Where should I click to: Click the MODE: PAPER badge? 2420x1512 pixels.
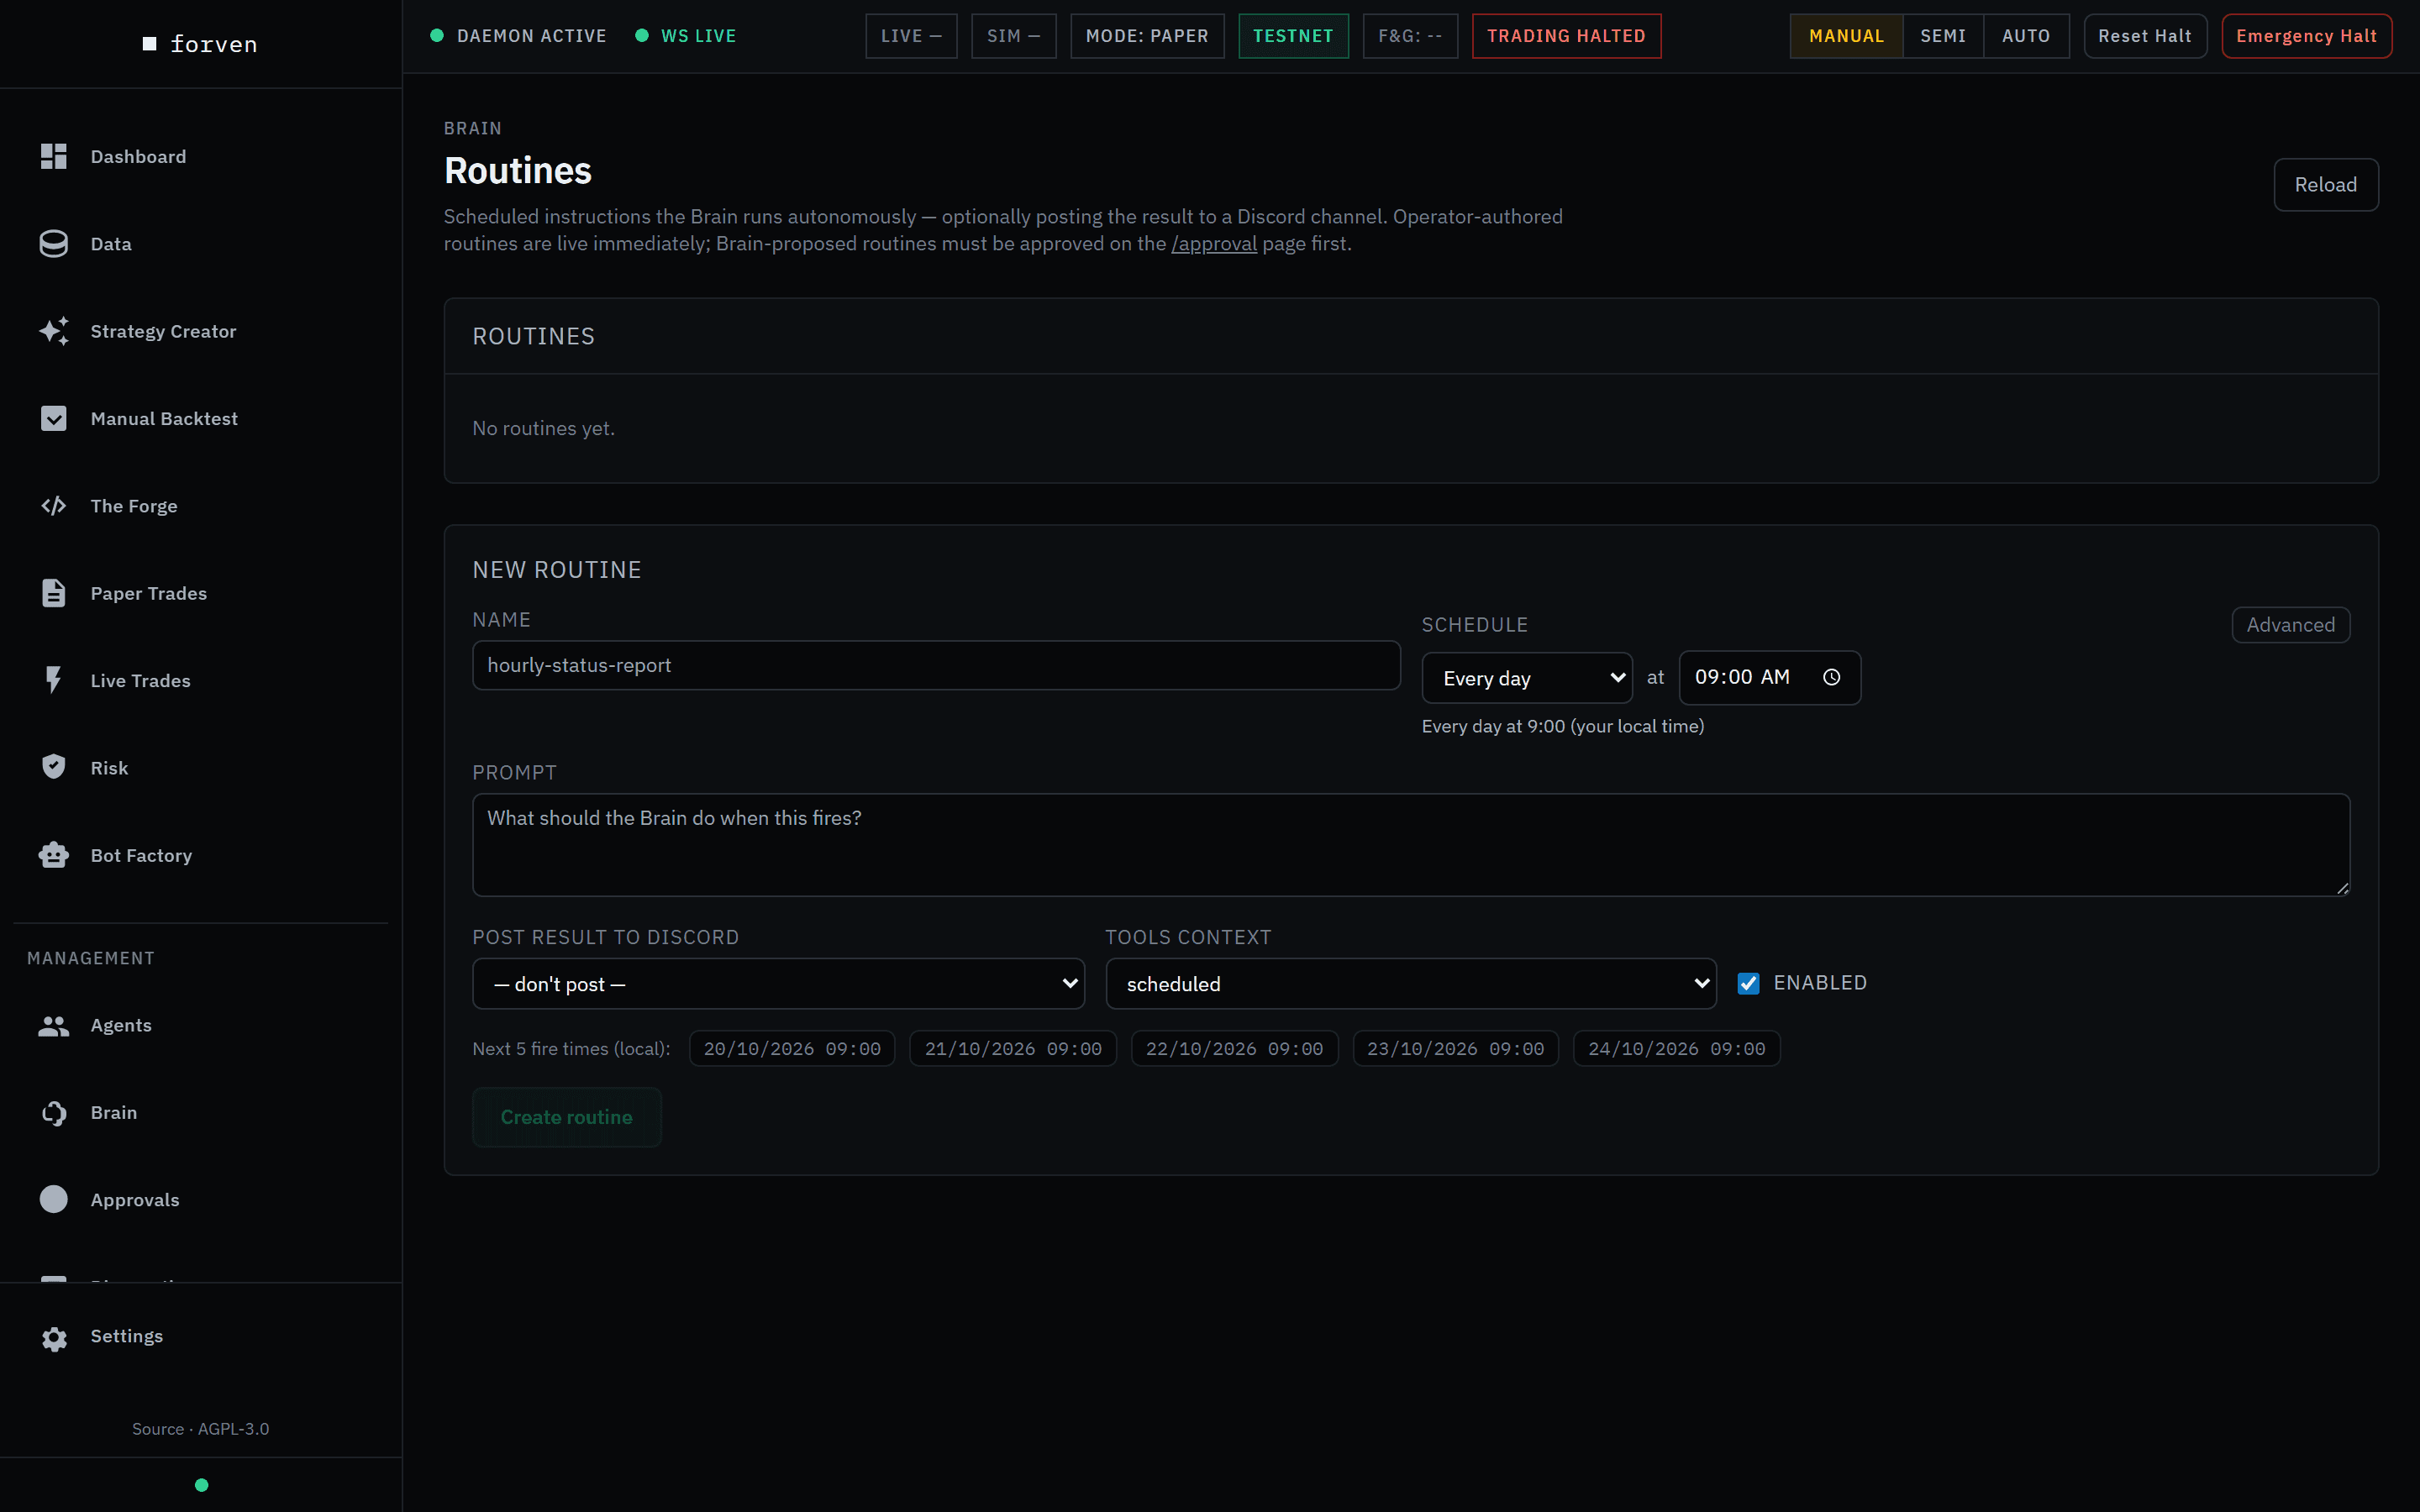pos(1147,36)
